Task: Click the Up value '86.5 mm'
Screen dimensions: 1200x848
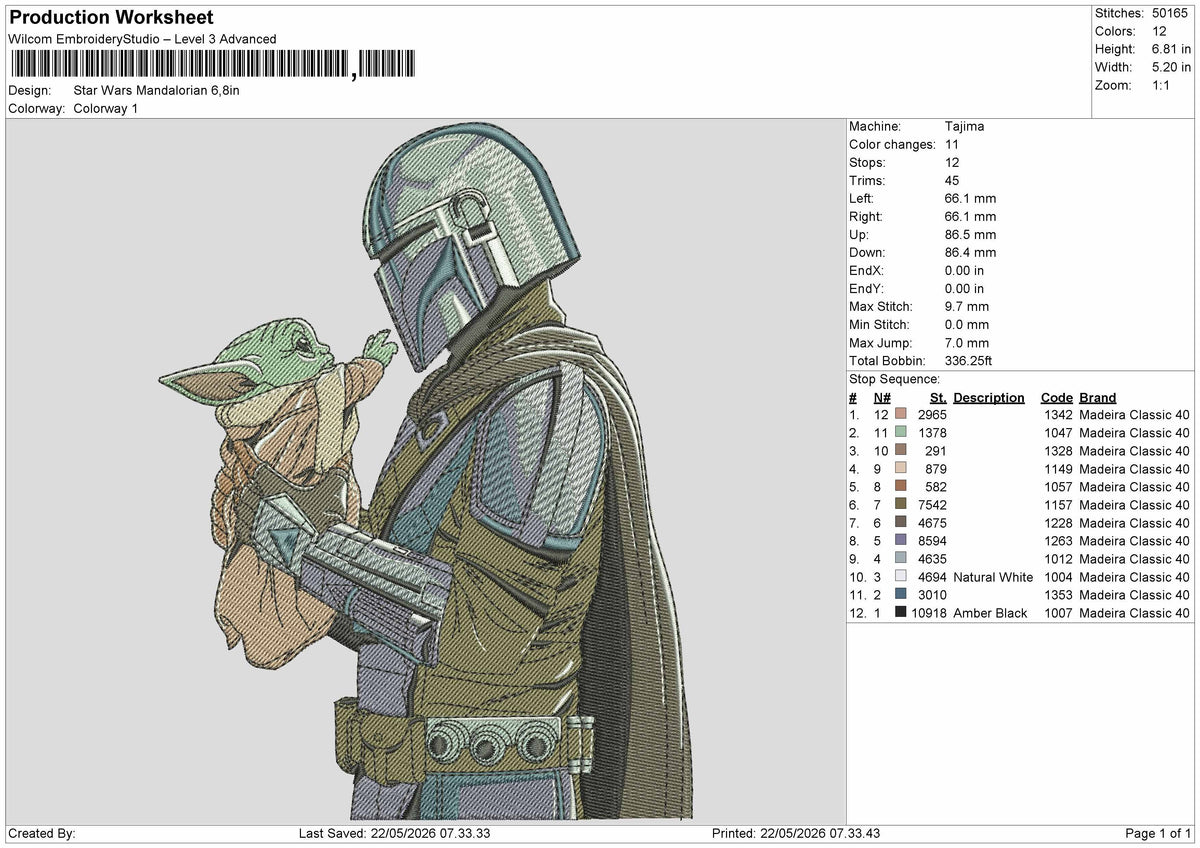Action: (970, 235)
